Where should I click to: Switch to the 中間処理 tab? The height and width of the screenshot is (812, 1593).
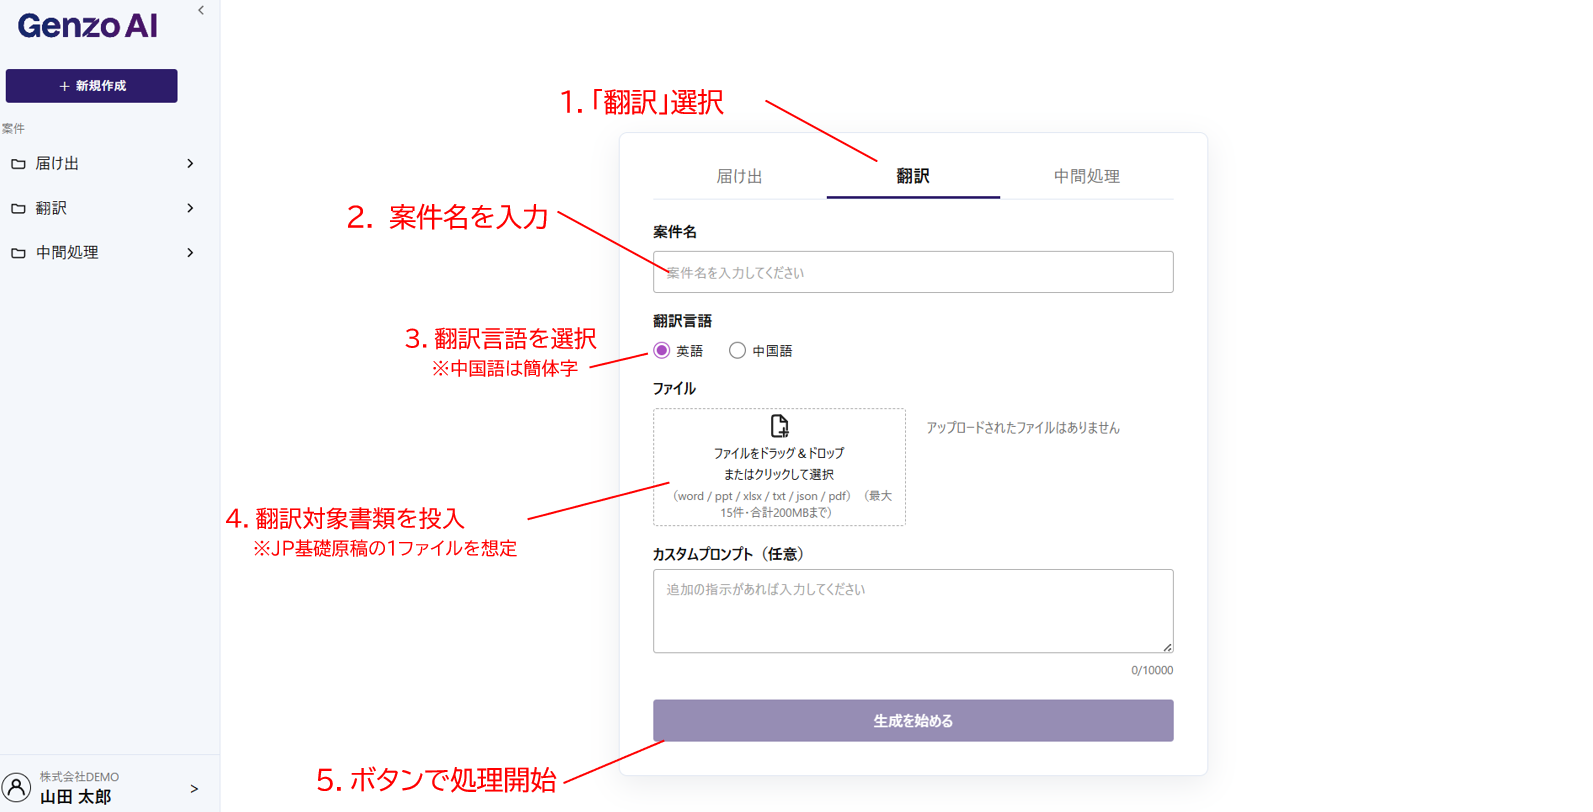[x=1087, y=177]
